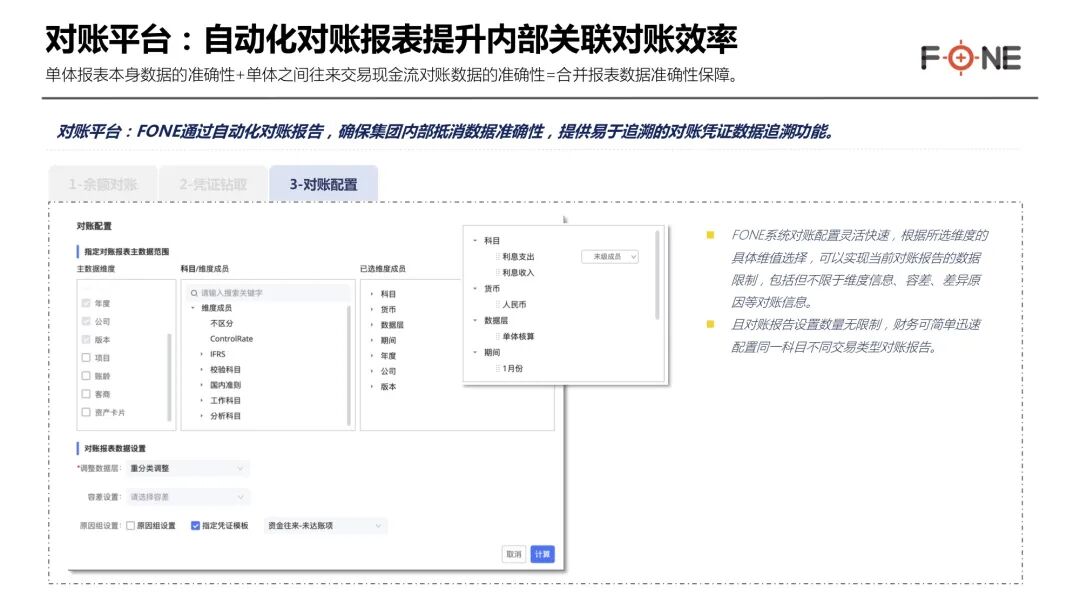1080x608 pixels.
Task: Click the 计算 button
Action: click(x=542, y=553)
